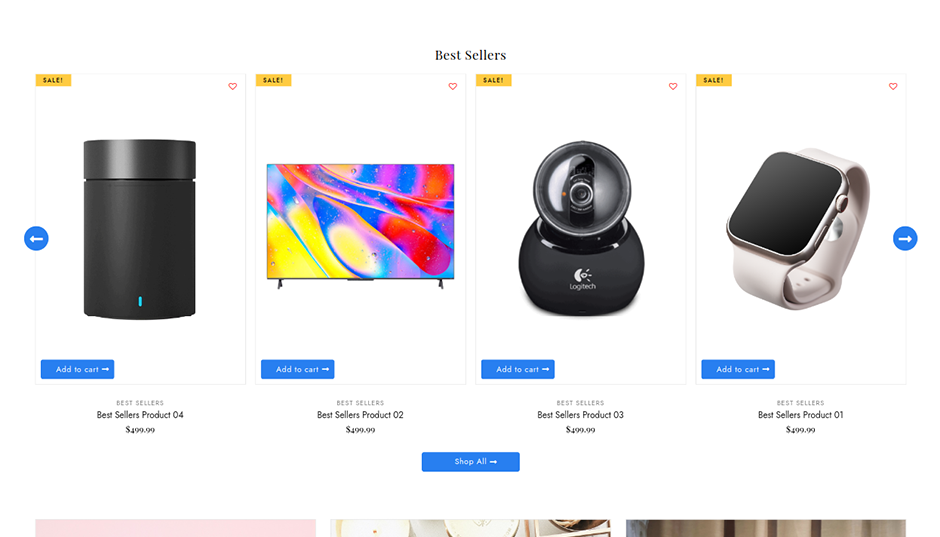Open Best Sellers Product 02 title link

pyautogui.click(x=360, y=415)
